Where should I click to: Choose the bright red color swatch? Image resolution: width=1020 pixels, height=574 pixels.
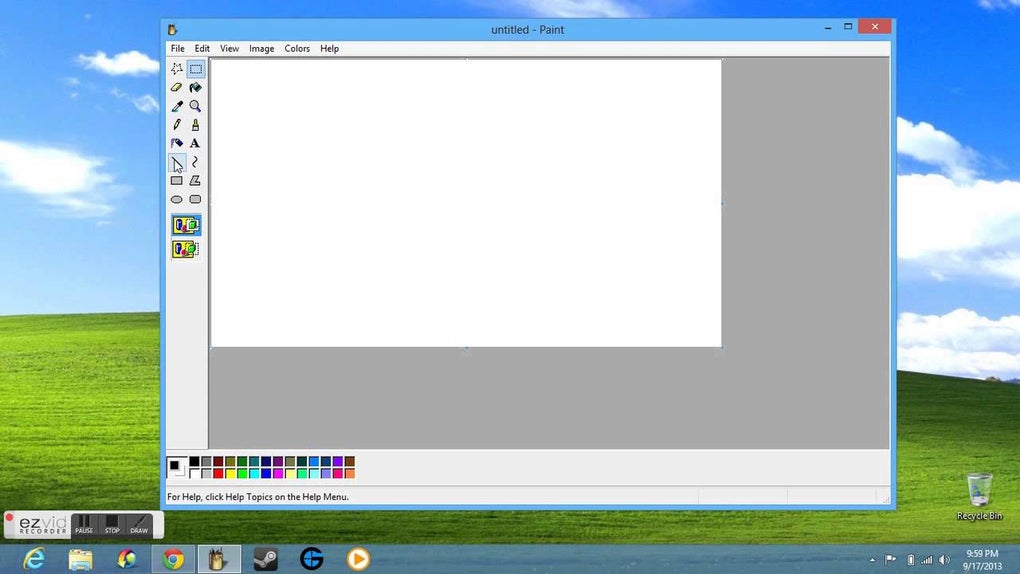click(x=218, y=474)
